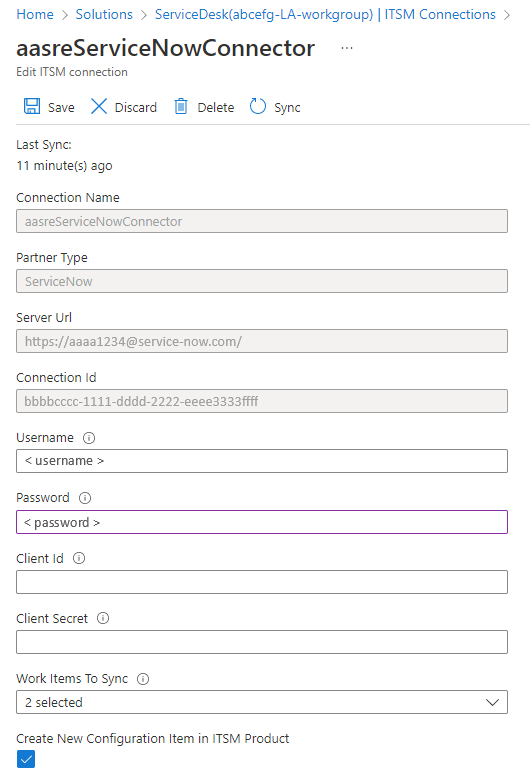Click into the Client Secret field
The image size is (530, 772).
[x=262, y=642]
